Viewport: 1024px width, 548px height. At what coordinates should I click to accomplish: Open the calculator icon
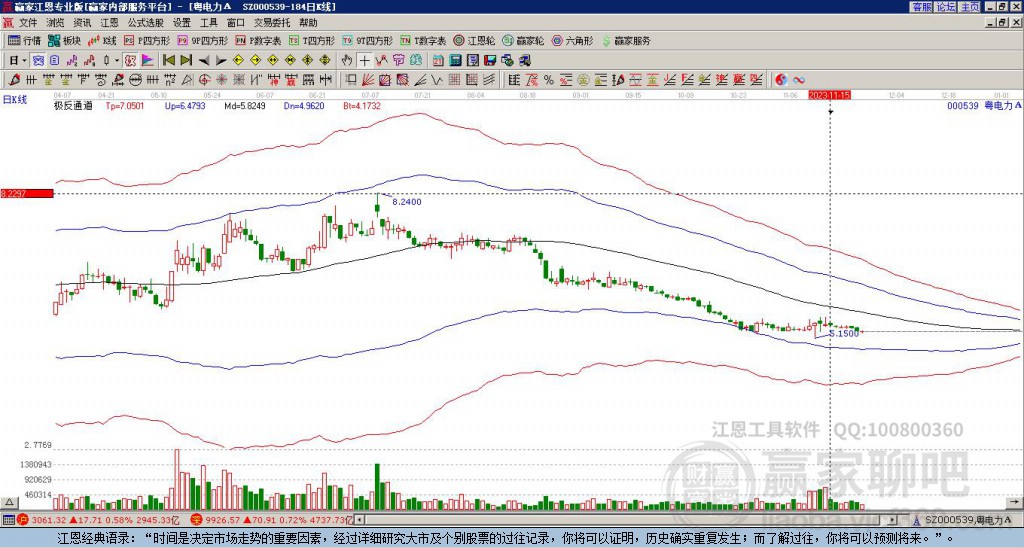(x=456, y=61)
